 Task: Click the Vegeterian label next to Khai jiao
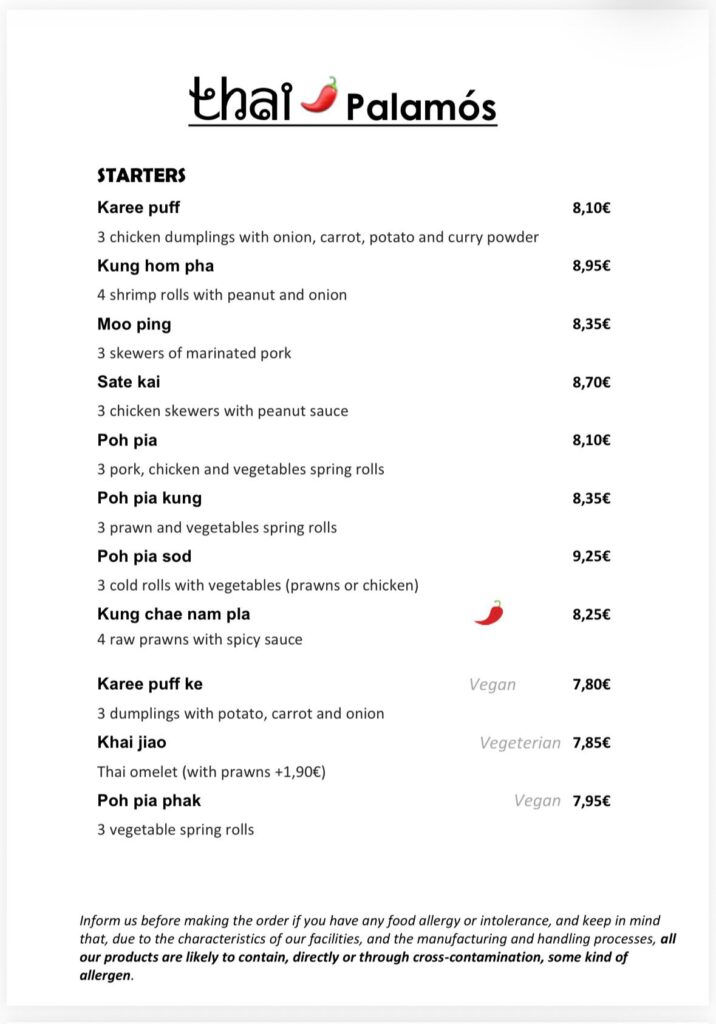(x=520, y=743)
